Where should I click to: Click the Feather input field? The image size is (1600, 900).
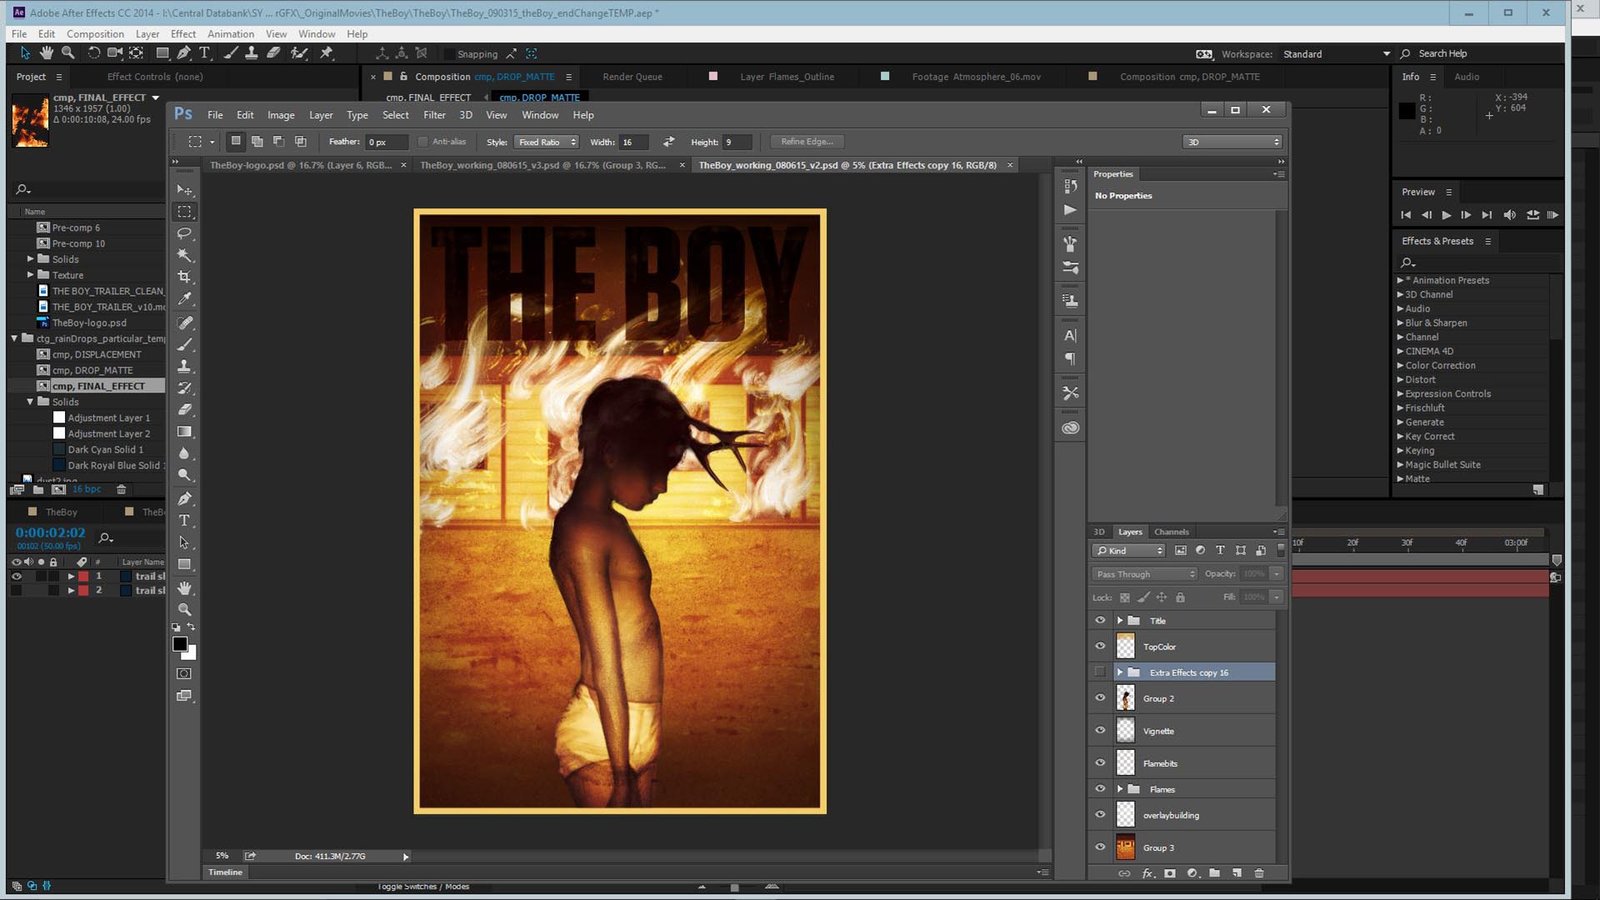pos(386,142)
